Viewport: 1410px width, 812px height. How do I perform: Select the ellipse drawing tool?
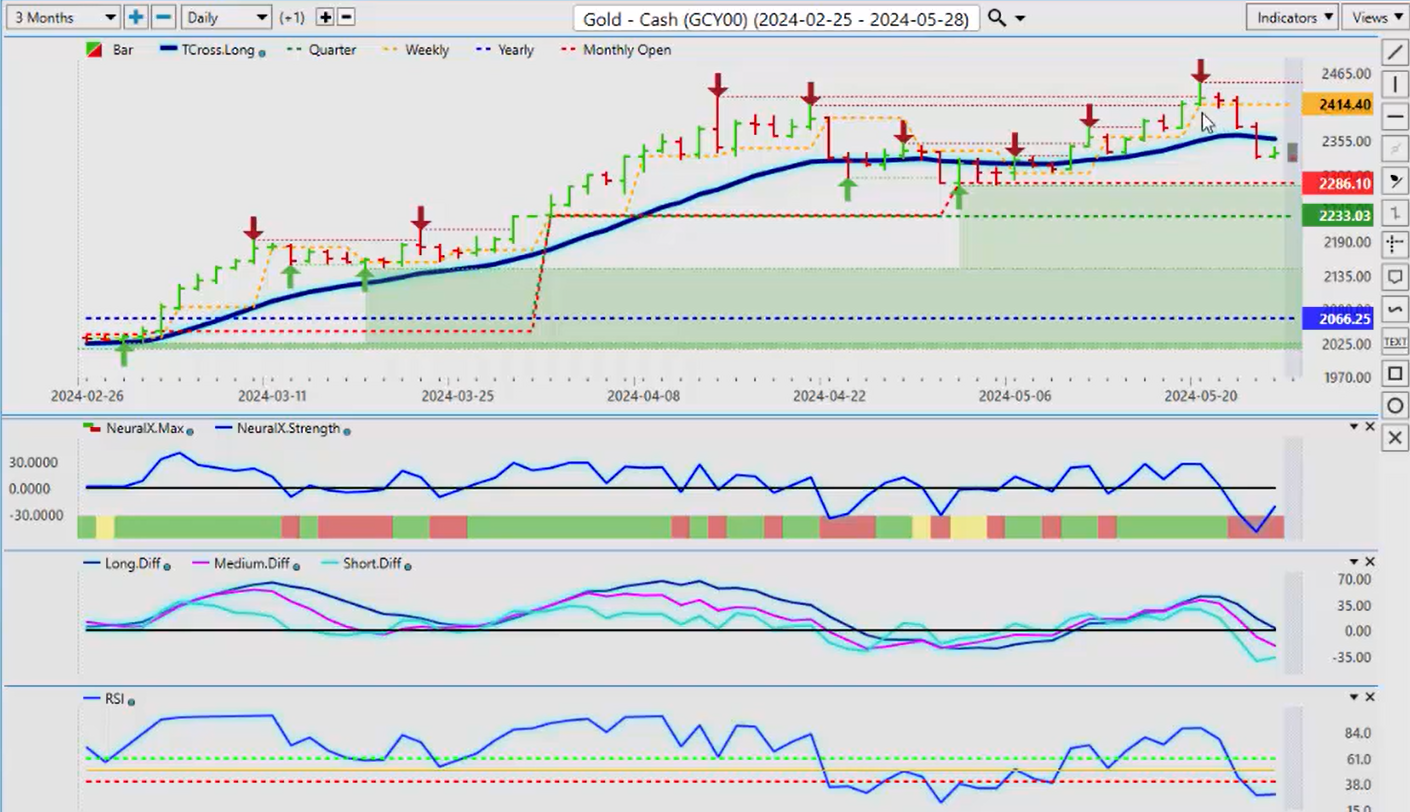point(1395,406)
